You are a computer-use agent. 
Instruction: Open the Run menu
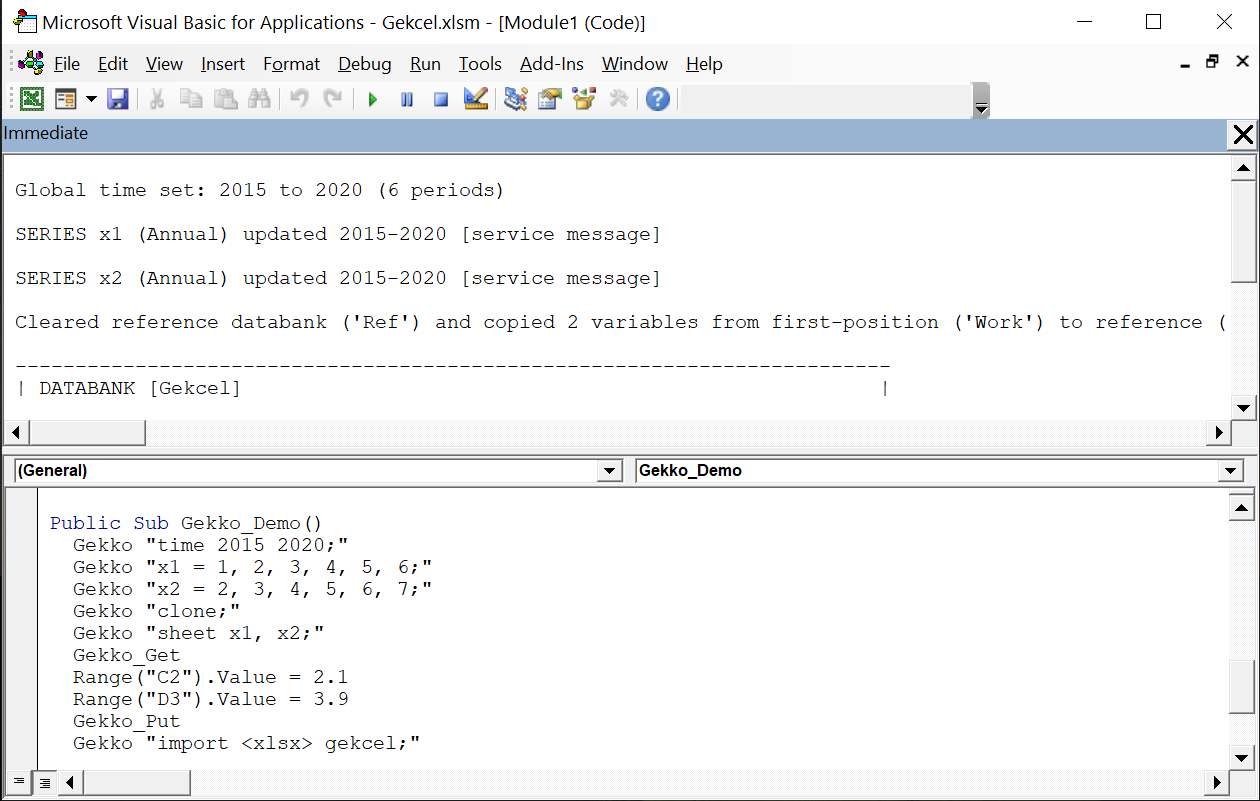coord(425,64)
